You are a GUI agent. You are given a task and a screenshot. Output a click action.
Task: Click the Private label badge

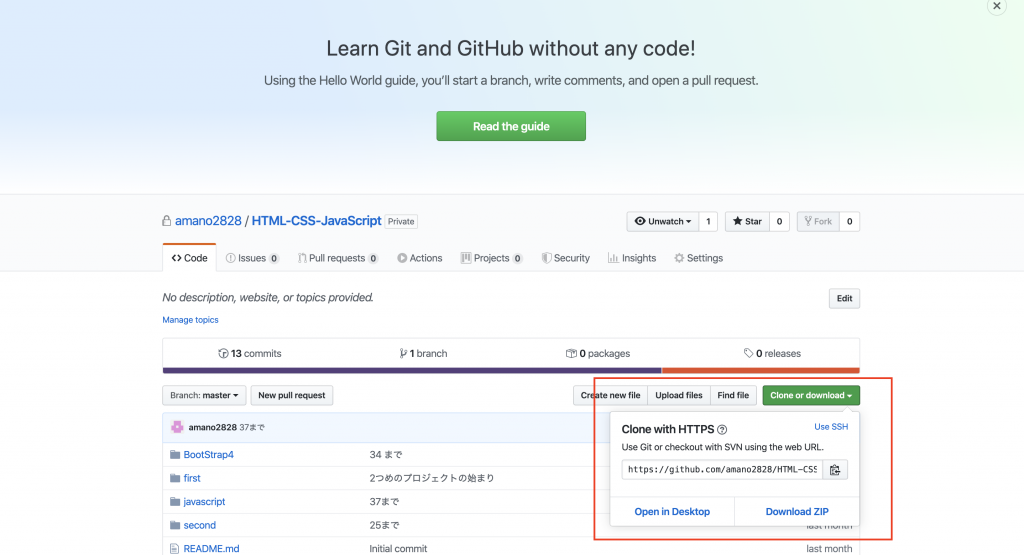pyautogui.click(x=401, y=221)
